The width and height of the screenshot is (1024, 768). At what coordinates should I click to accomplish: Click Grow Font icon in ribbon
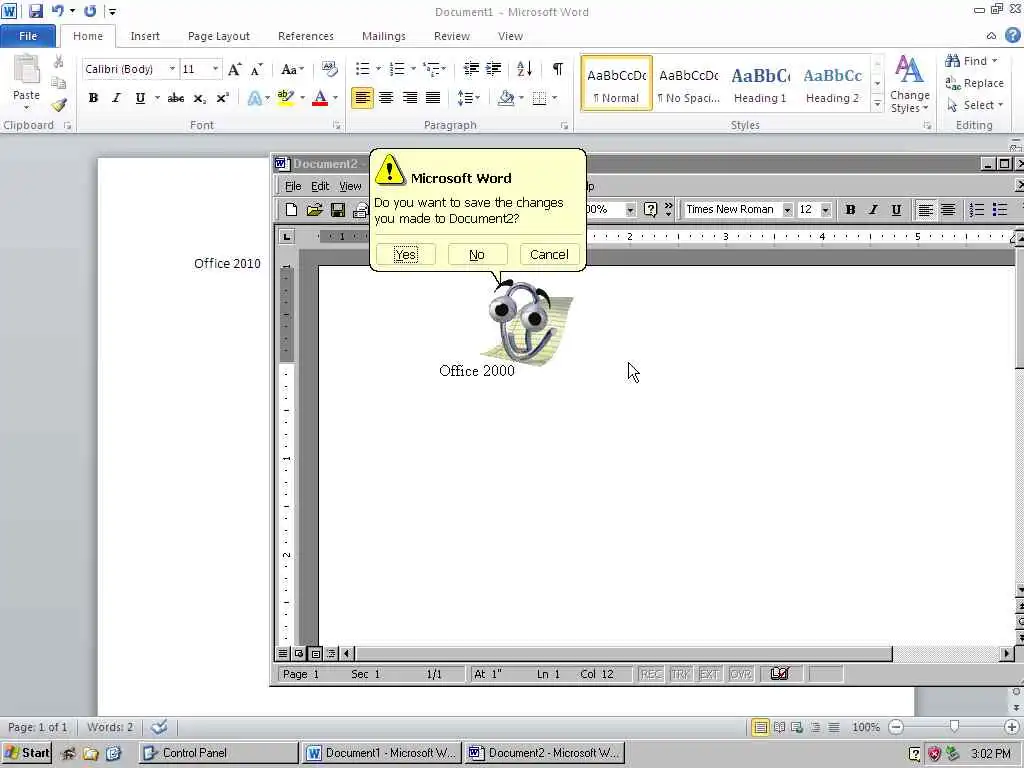[234, 69]
